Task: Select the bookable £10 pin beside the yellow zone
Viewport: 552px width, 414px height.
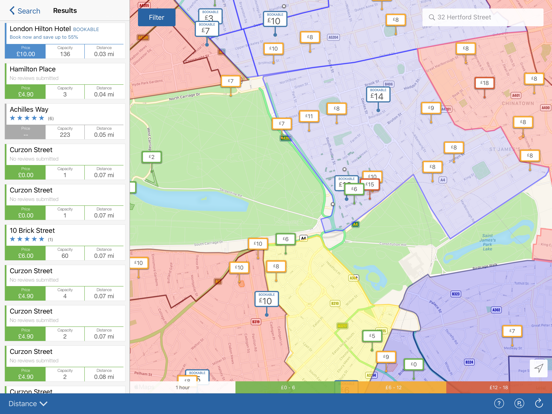Action: point(266,299)
